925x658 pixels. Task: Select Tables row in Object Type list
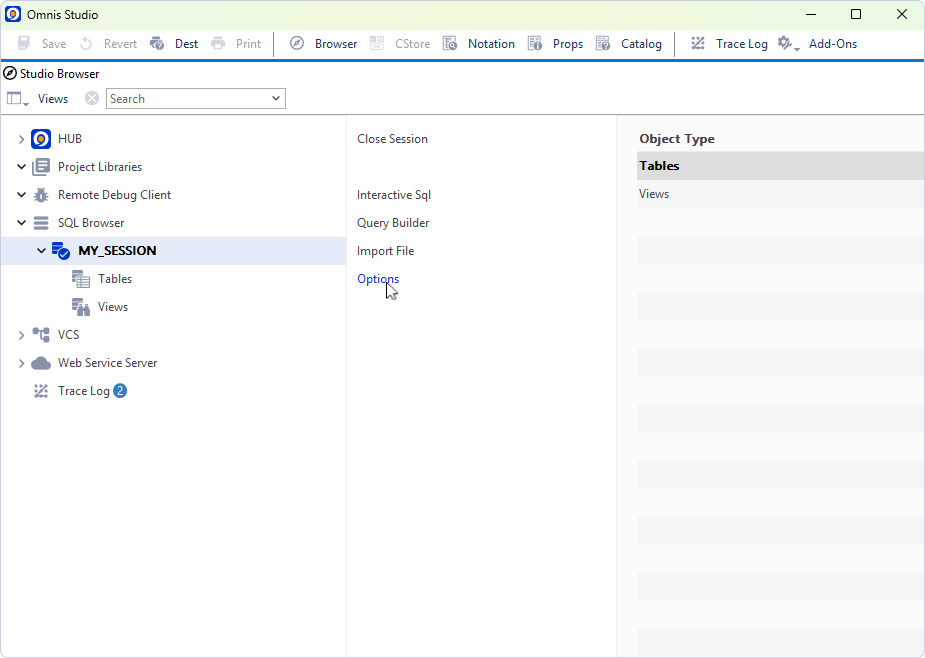(x=780, y=166)
